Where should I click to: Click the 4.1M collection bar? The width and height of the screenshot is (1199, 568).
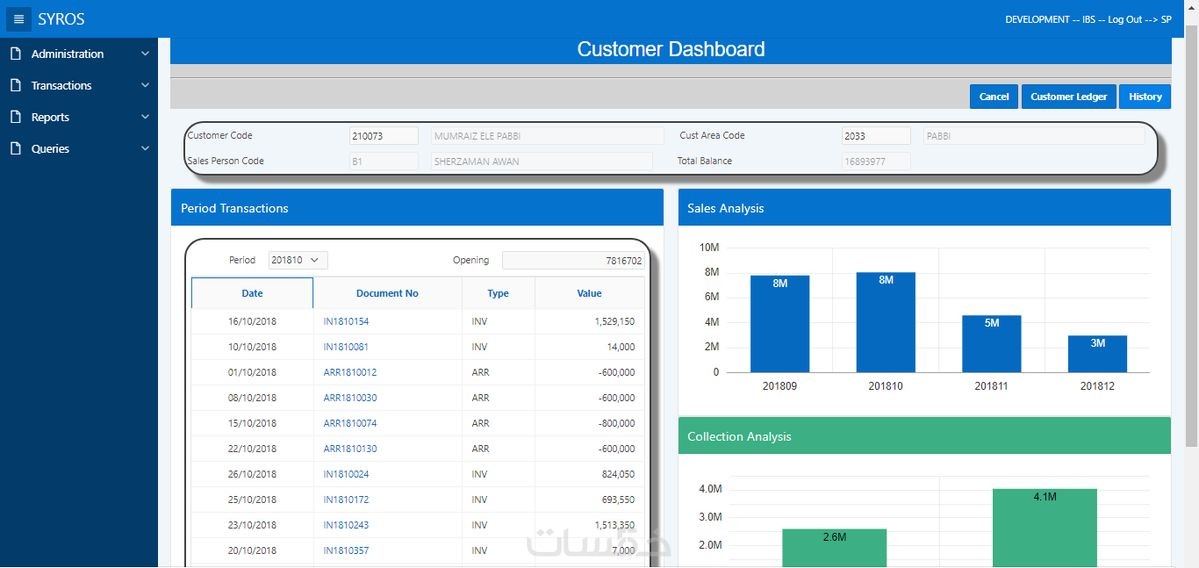click(1045, 528)
